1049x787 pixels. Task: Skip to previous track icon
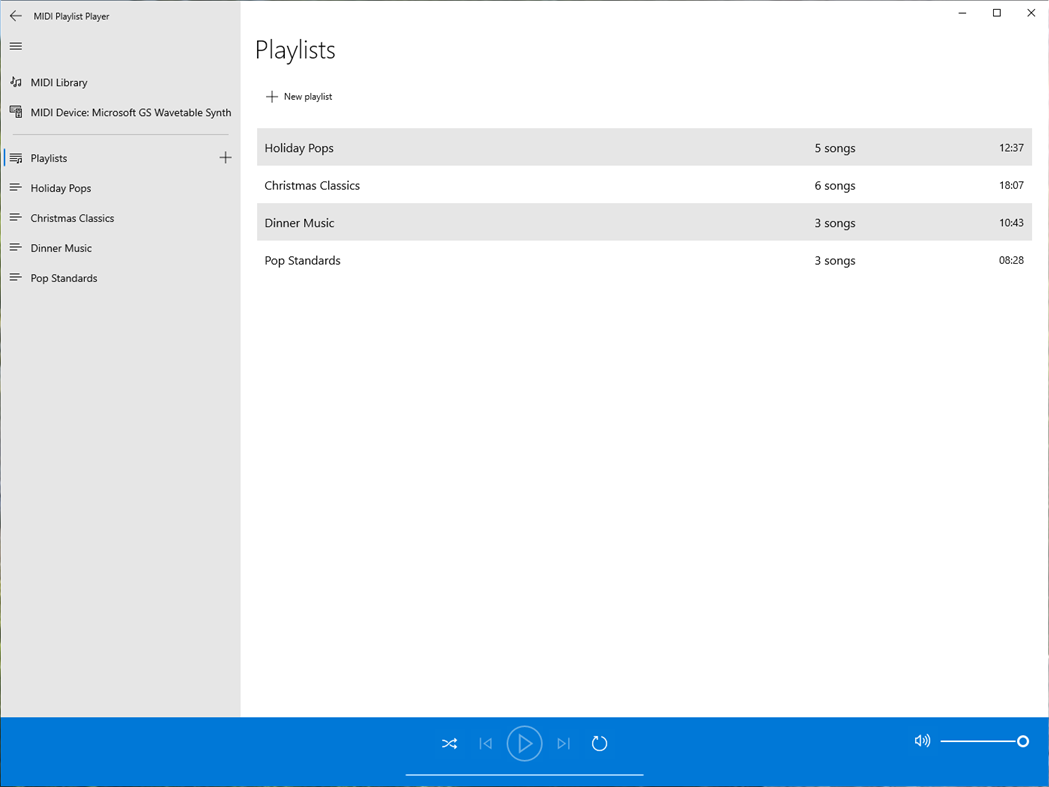pyautogui.click(x=486, y=743)
